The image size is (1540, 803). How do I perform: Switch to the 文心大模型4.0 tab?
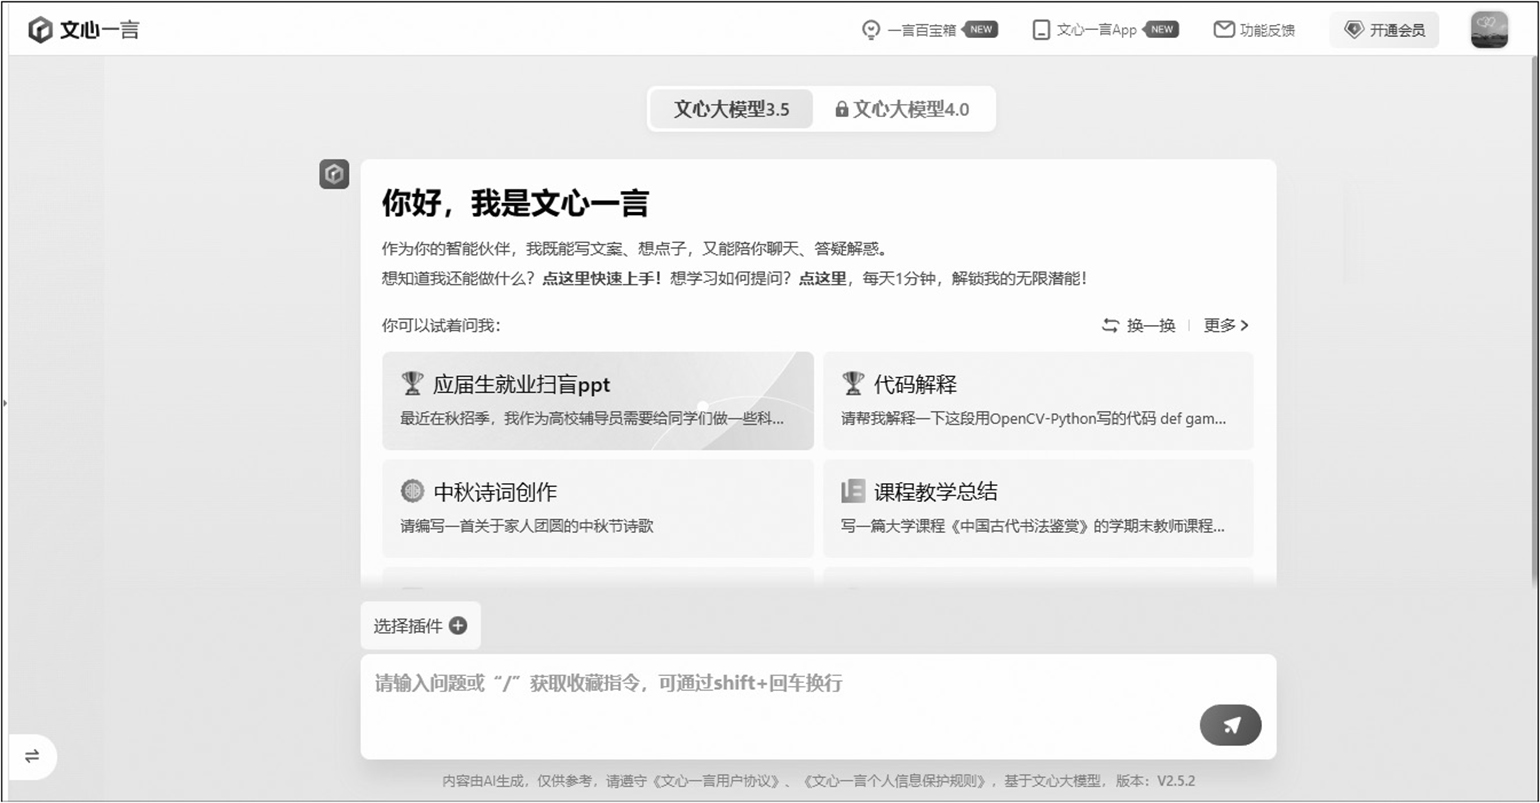point(902,109)
